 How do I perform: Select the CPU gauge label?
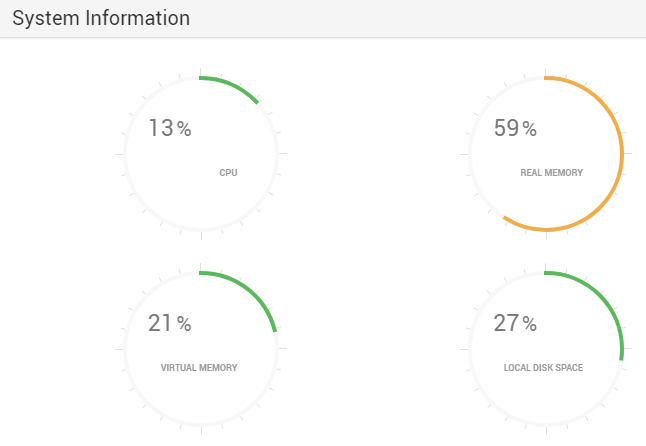pos(228,173)
